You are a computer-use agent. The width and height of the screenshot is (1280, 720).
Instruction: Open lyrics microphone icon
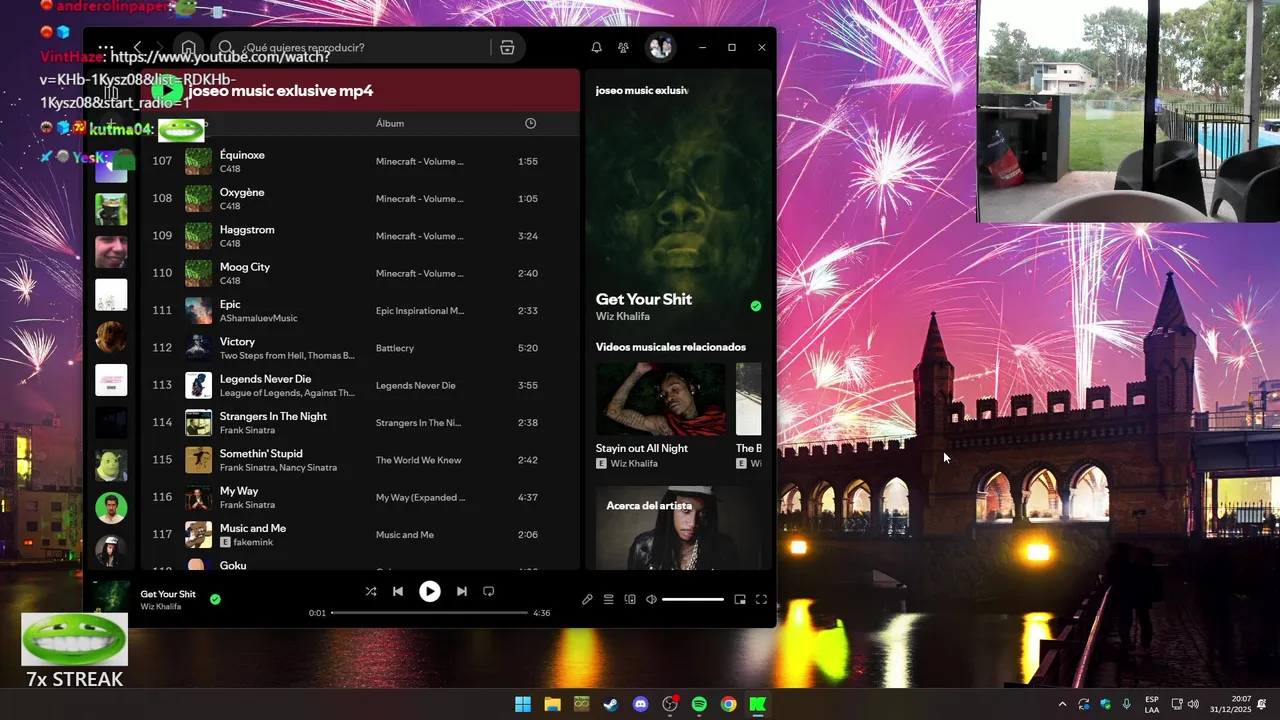[x=587, y=599]
